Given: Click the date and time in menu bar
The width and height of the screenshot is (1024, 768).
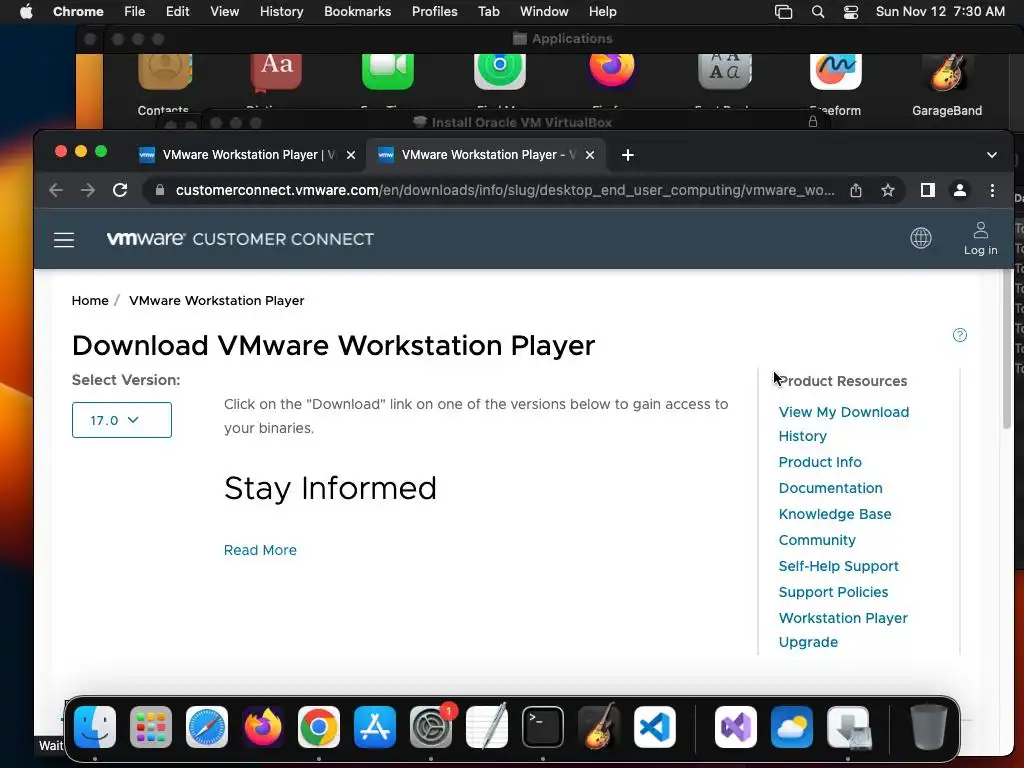Looking at the screenshot, I should 940,12.
